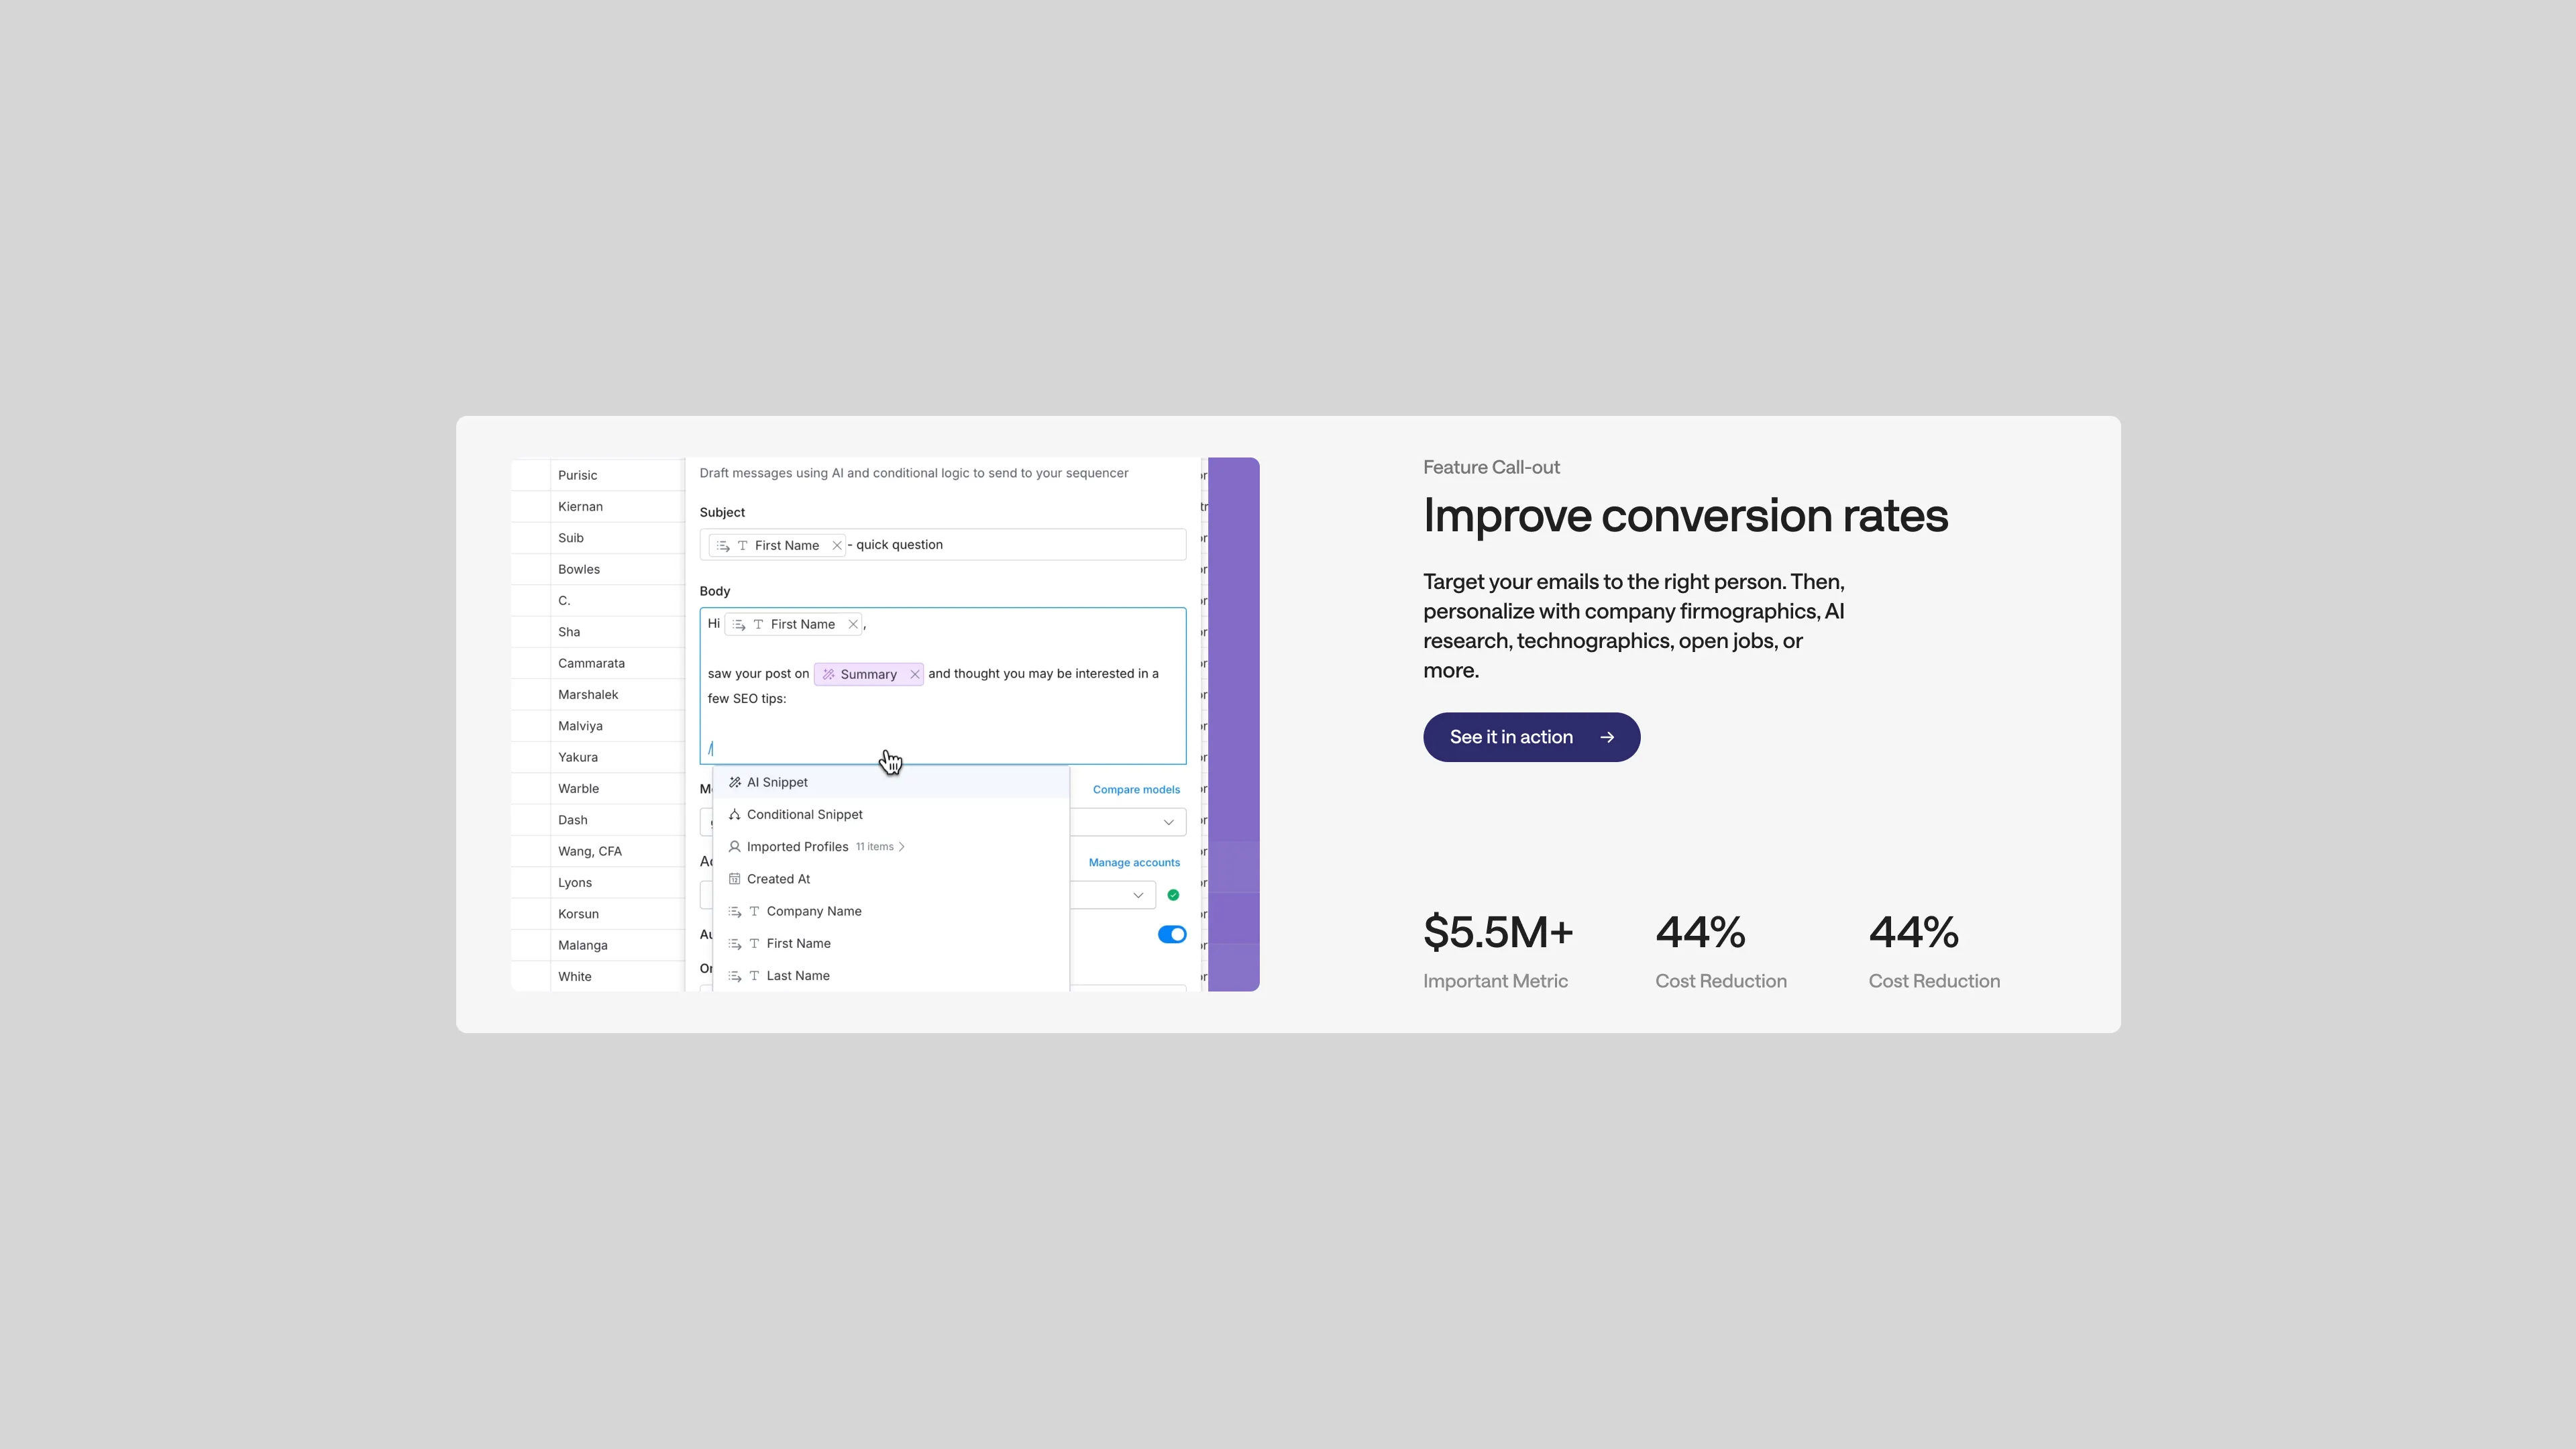Image resolution: width=2576 pixels, height=1449 pixels.
Task: Click the AI Snippet wand icon
Action: (x=735, y=782)
